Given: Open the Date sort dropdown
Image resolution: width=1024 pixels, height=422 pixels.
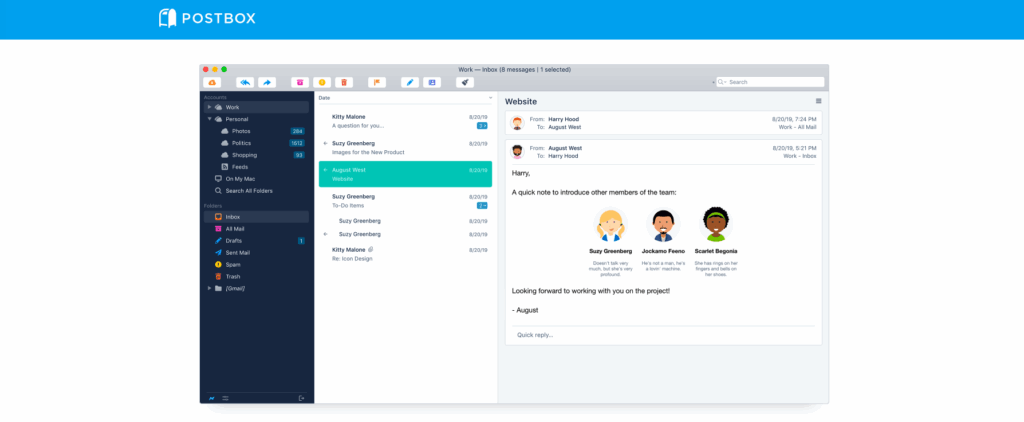Looking at the screenshot, I should click(x=490, y=98).
